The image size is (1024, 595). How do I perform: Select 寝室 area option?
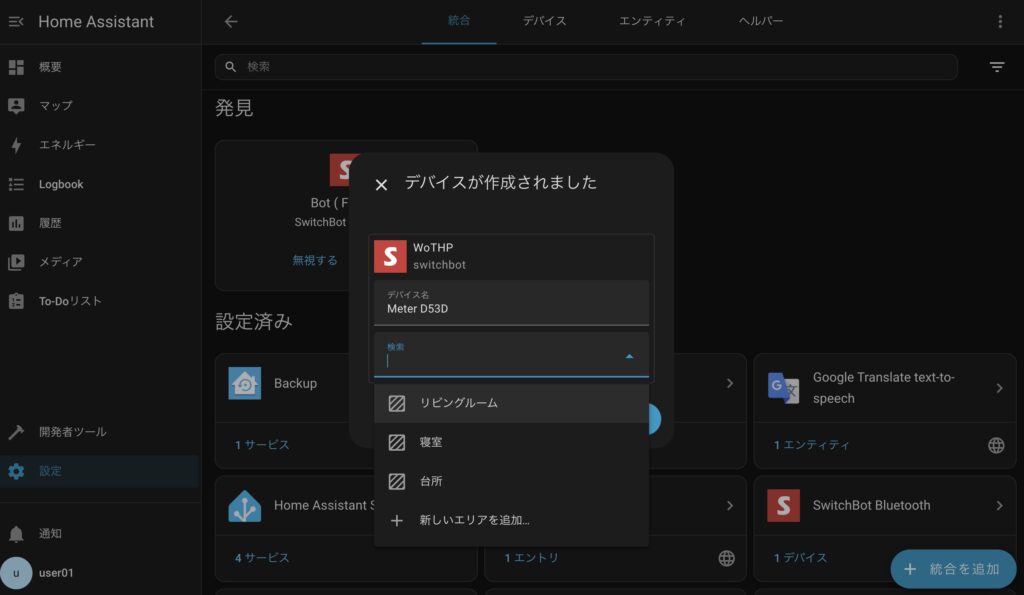coord(511,442)
